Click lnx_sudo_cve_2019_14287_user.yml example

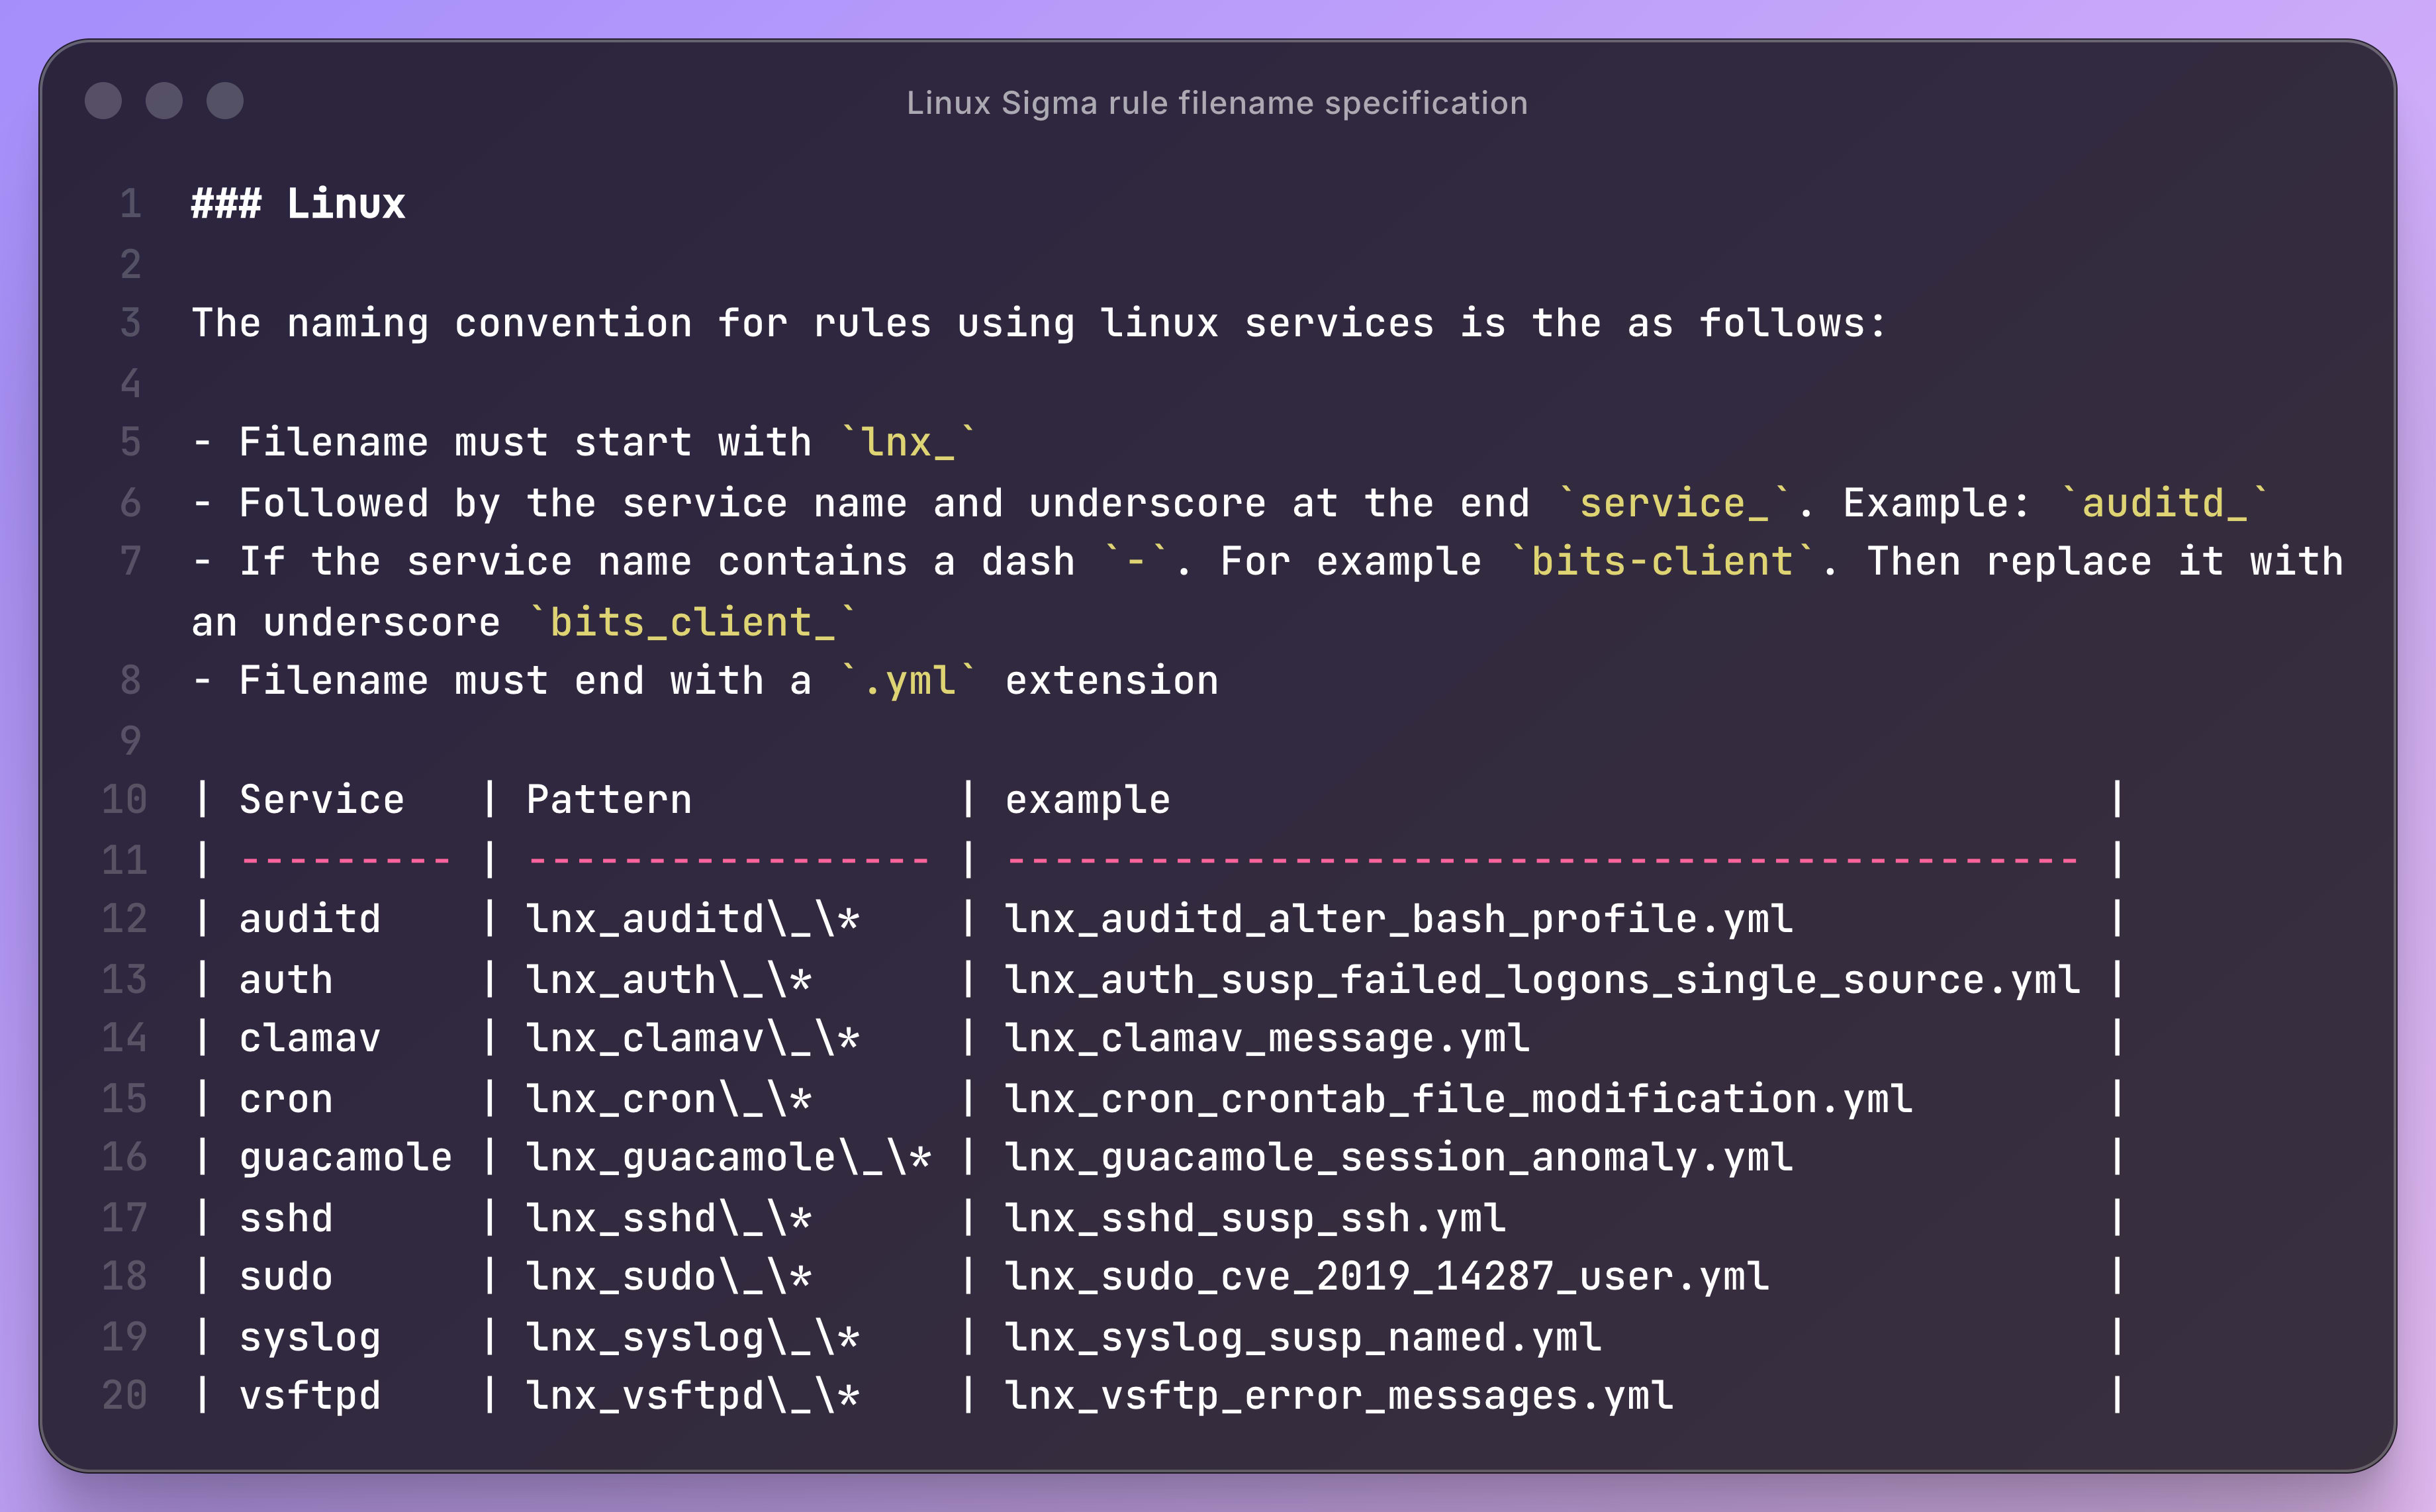1386,1276
